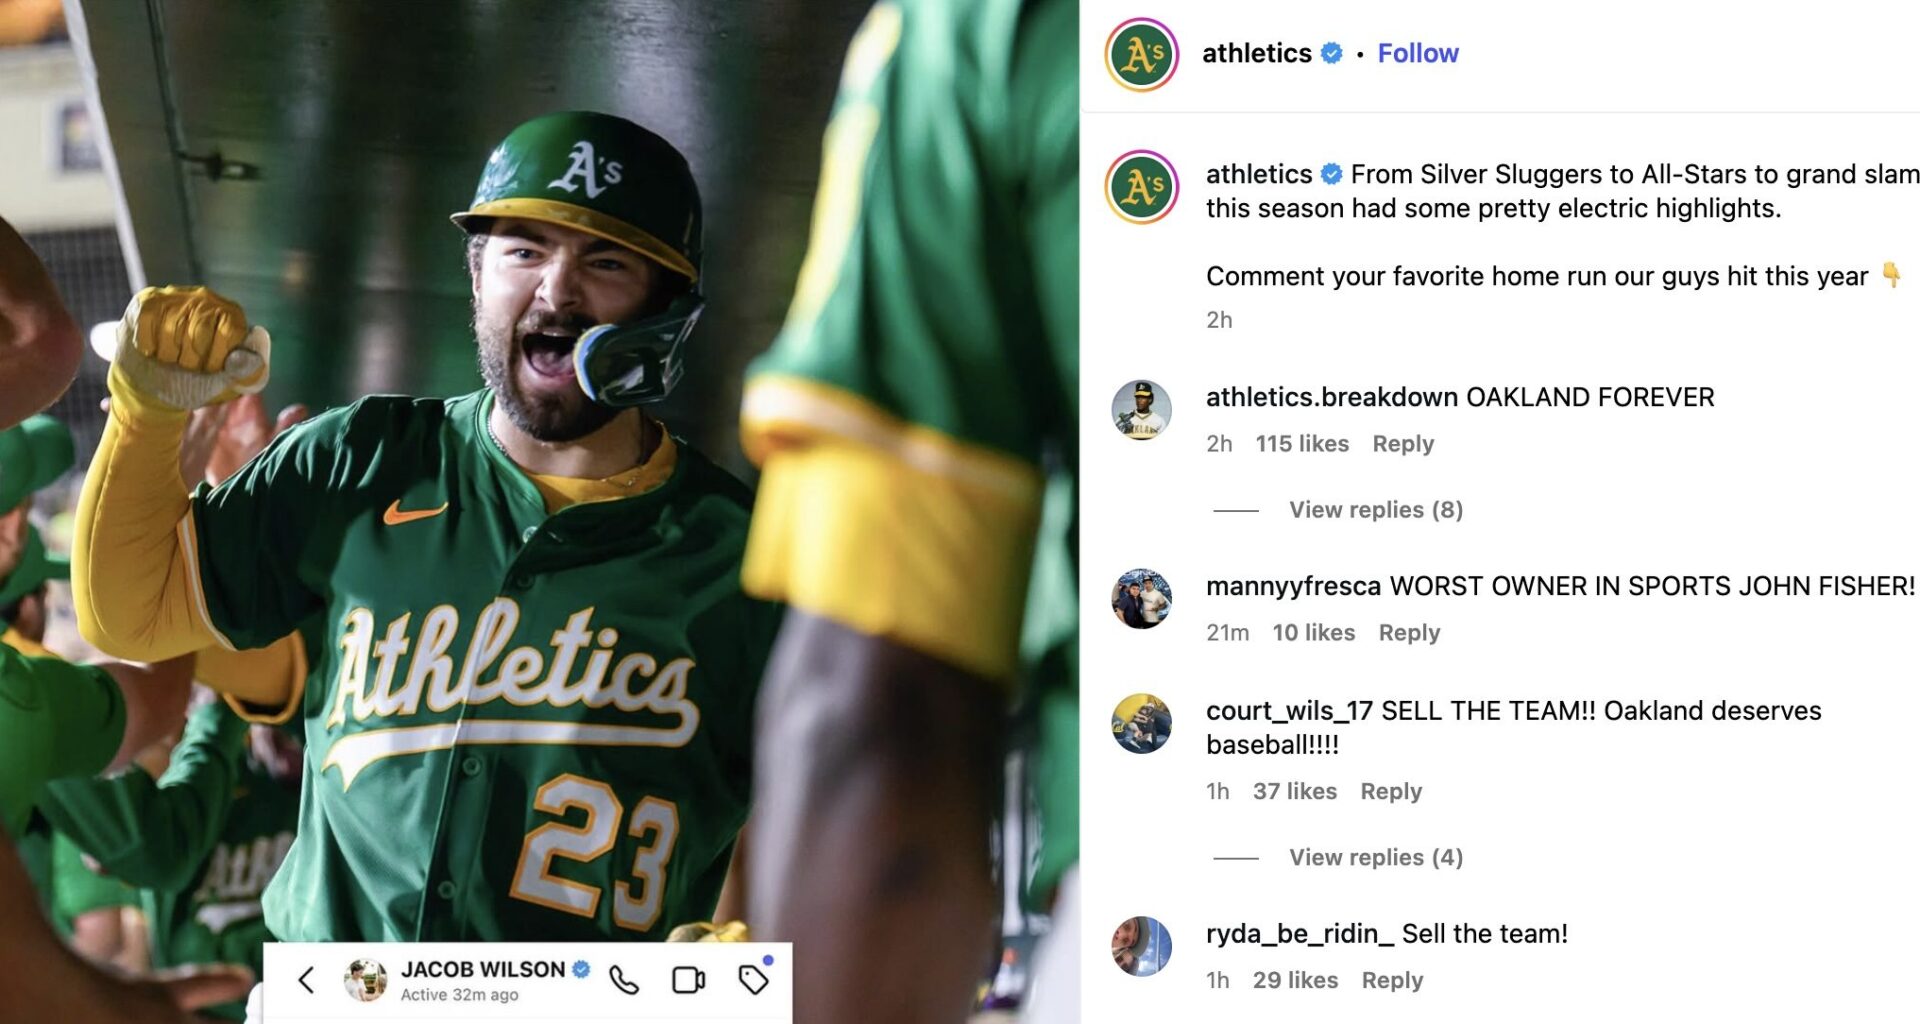Click 115 likes on athletics.breakdown's comment
The height and width of the screenshot is (1024, 1920).
click(x=1301, y=443)
